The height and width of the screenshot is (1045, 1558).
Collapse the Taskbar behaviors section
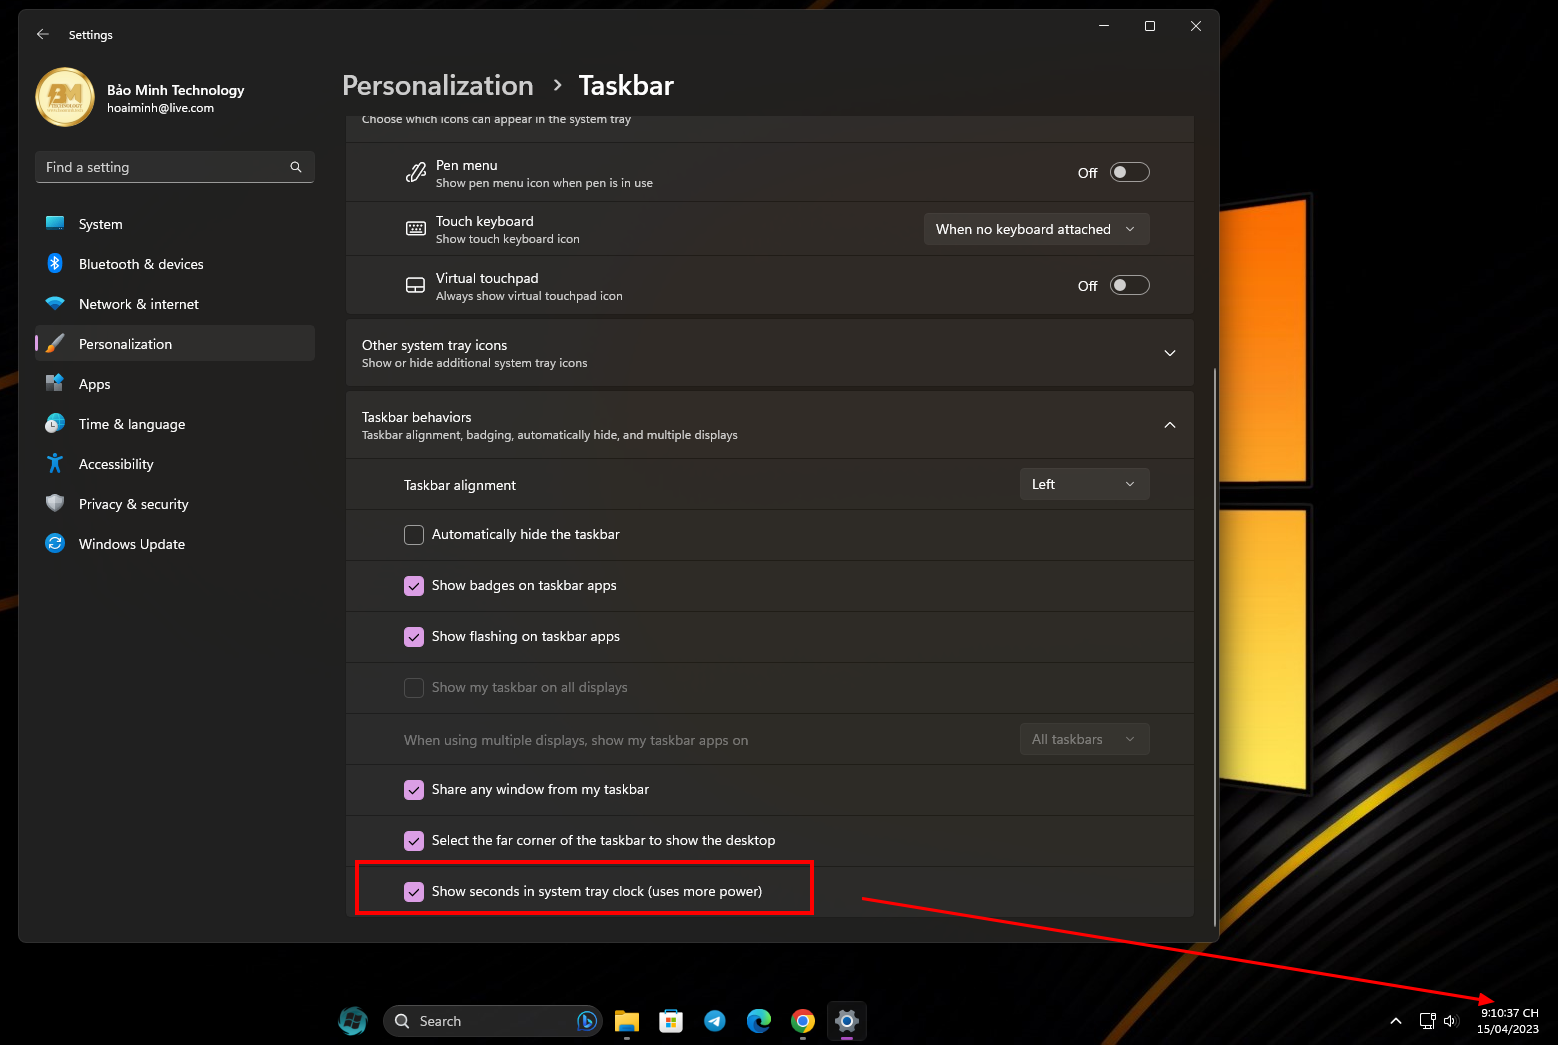click(770, 425)
